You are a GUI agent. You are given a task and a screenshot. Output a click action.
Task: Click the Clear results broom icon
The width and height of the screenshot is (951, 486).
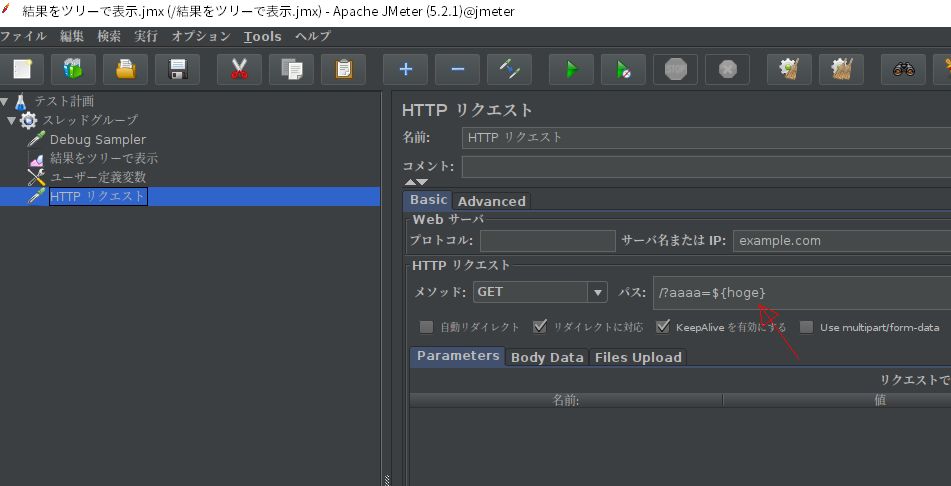pos(789,69)
